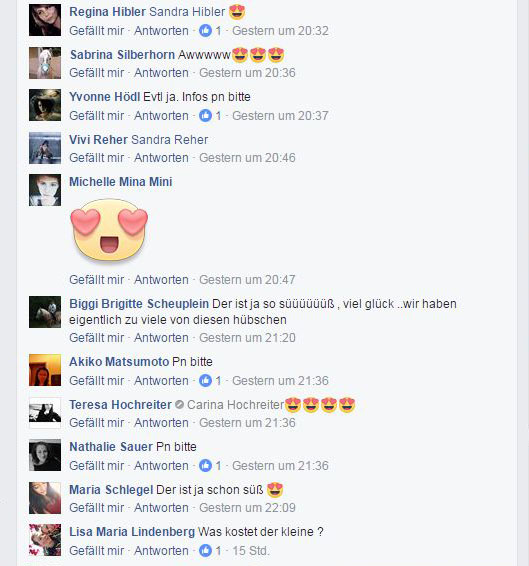Open tagged Sandra Reher profile link
This screenshot has height=566, width=529.
[x=169, y=140]
